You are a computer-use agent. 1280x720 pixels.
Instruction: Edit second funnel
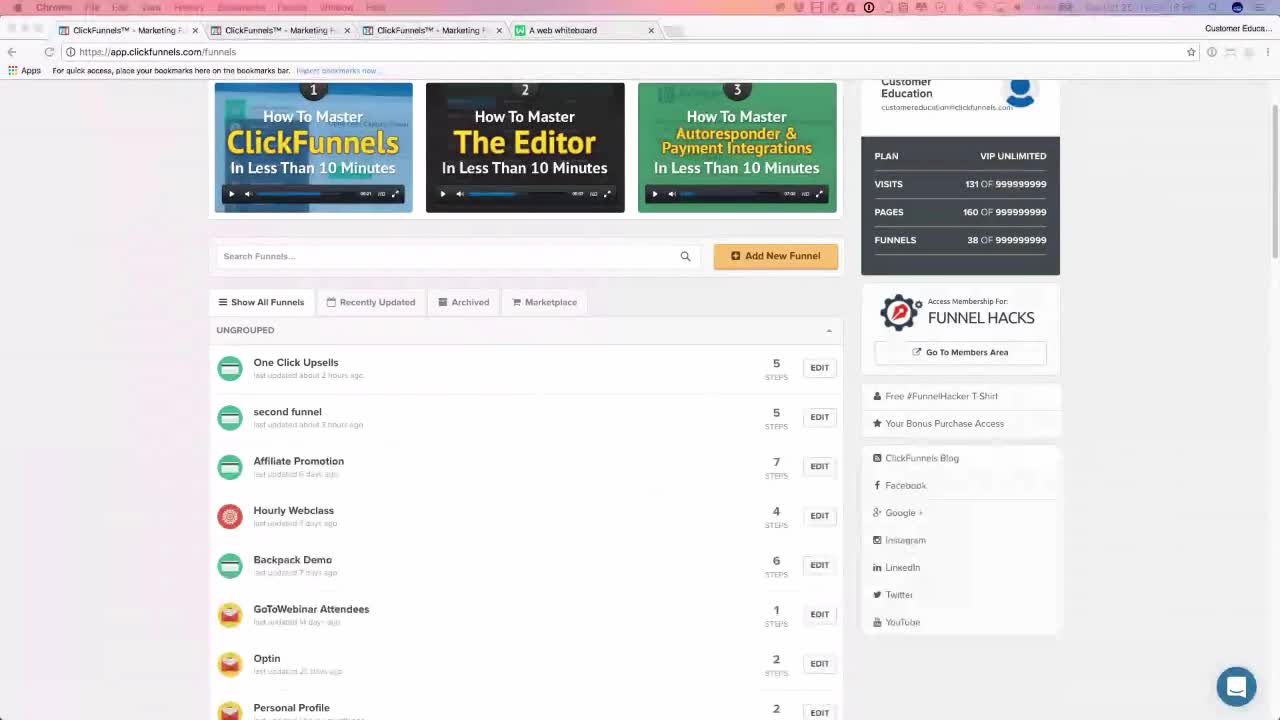[819, 417]
